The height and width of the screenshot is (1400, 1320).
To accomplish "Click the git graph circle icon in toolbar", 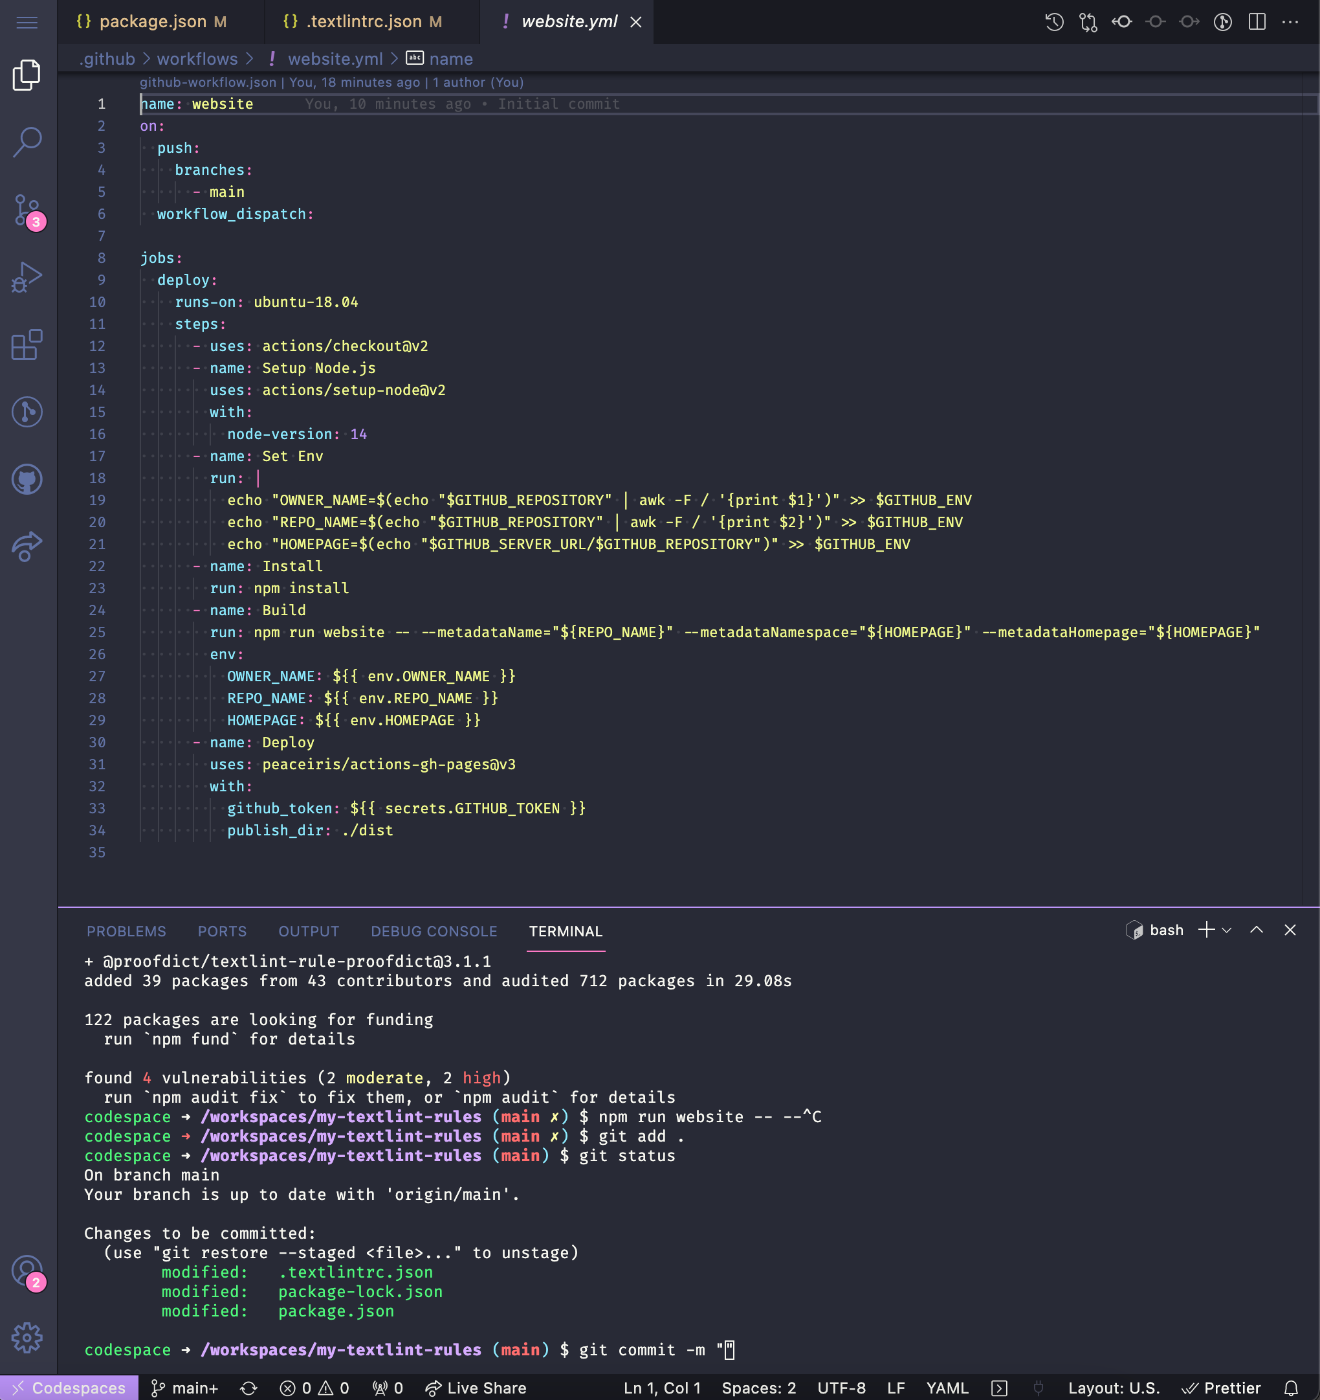I will 1223,22.
